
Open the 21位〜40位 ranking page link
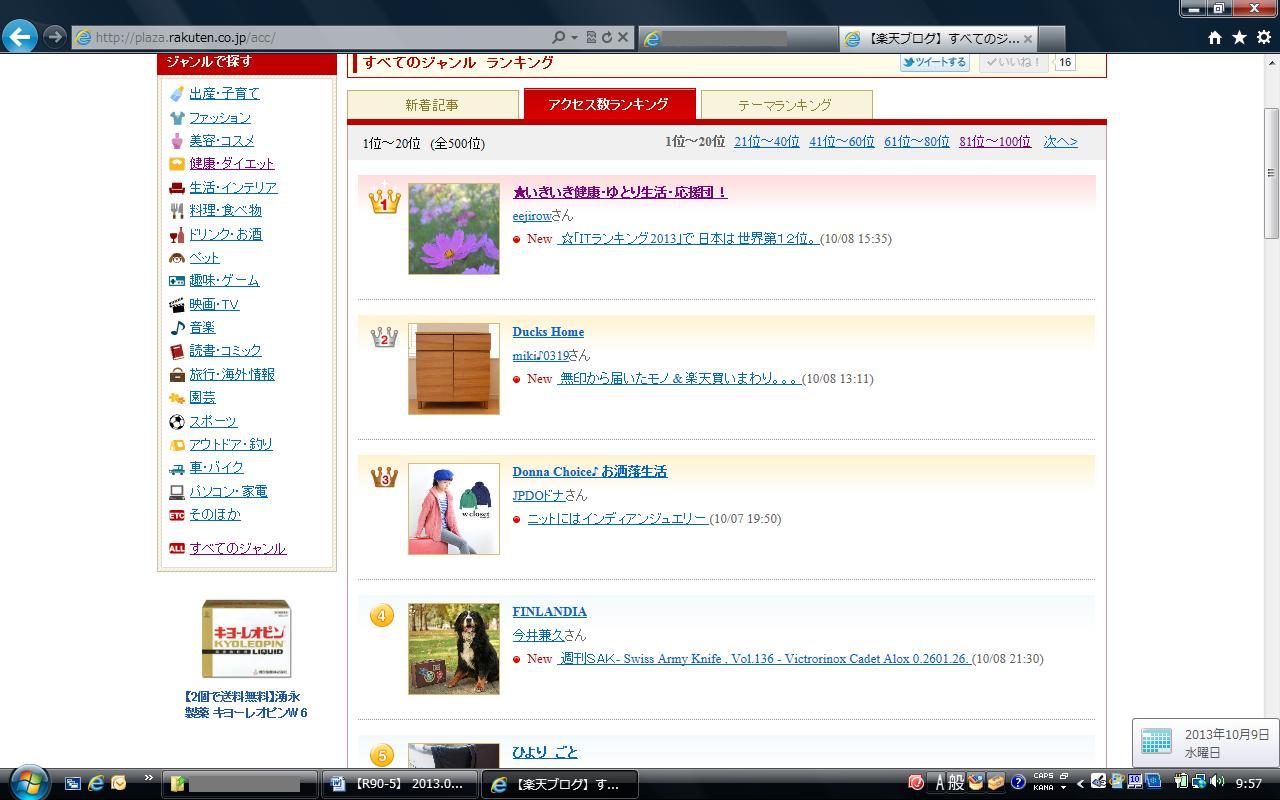click(x=766, y=142)
